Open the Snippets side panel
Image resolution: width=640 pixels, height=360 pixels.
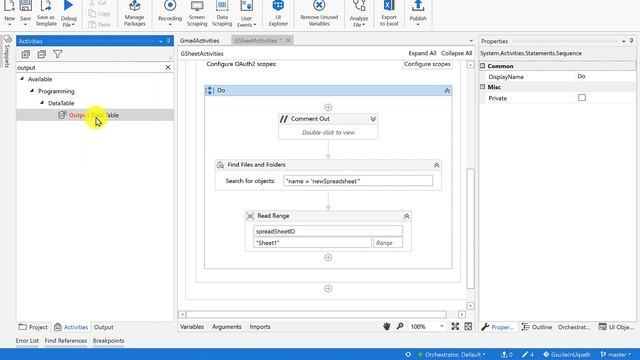(7, 51)
